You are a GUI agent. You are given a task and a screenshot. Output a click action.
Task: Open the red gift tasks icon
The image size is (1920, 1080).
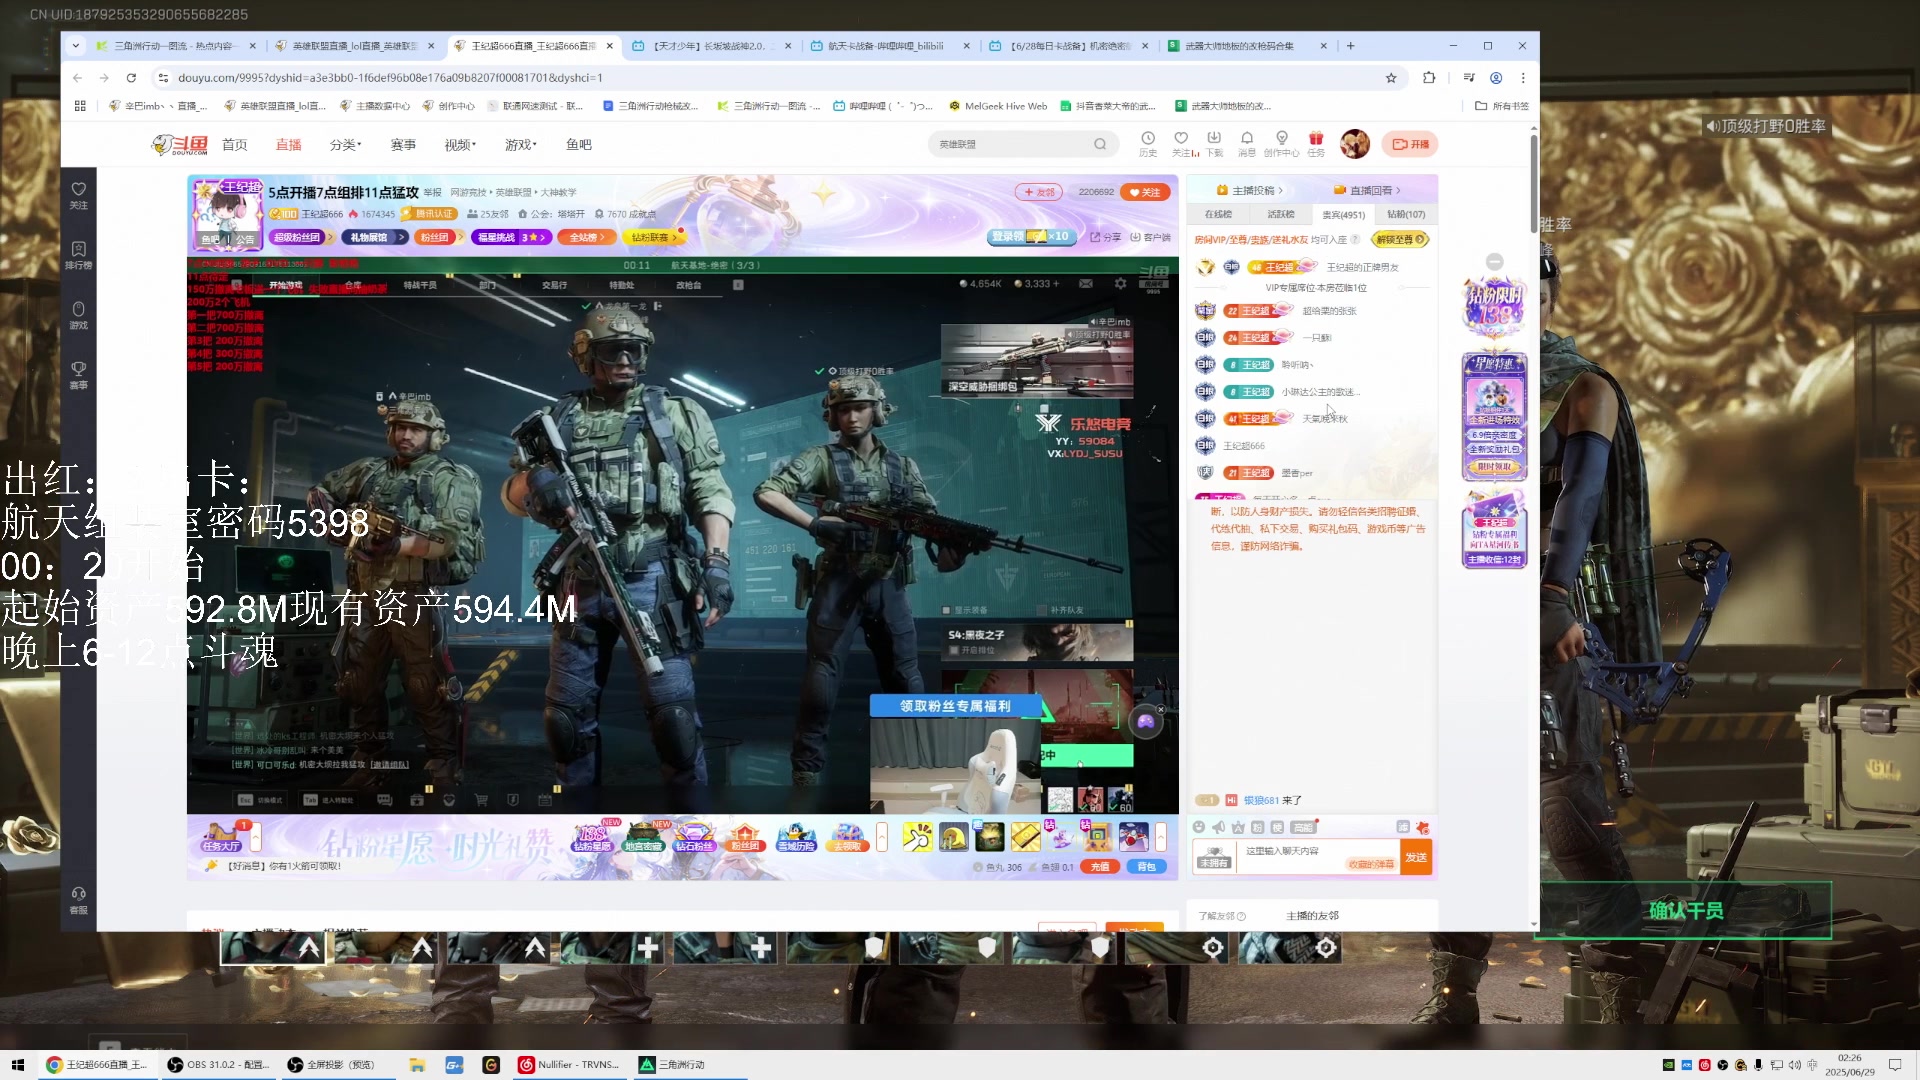pyautogui.click(x=1316, y=139)
